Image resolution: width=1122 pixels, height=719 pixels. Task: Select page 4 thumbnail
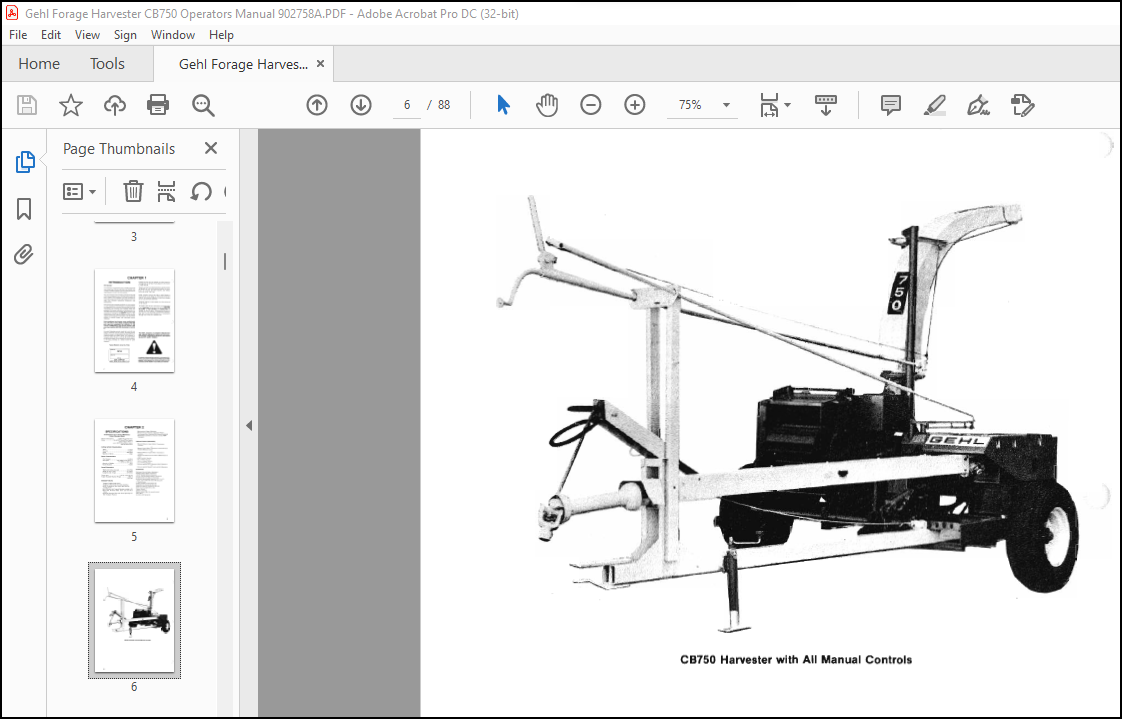(x=135, y=321)
